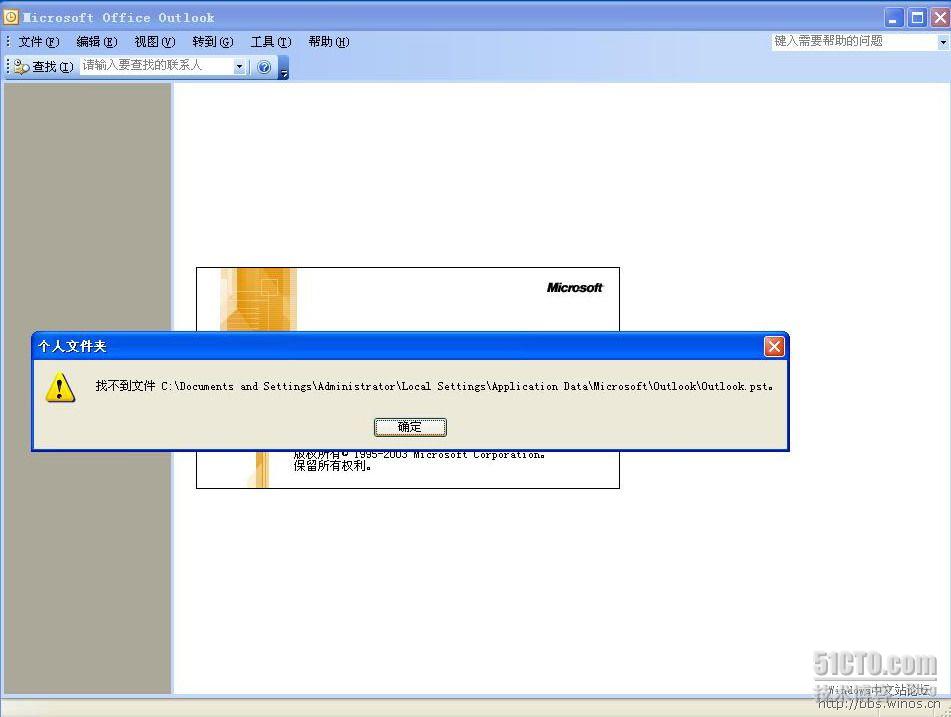Minimize the Outlook window
Viewport: 951px width, 717px height.
coord(893,18)
